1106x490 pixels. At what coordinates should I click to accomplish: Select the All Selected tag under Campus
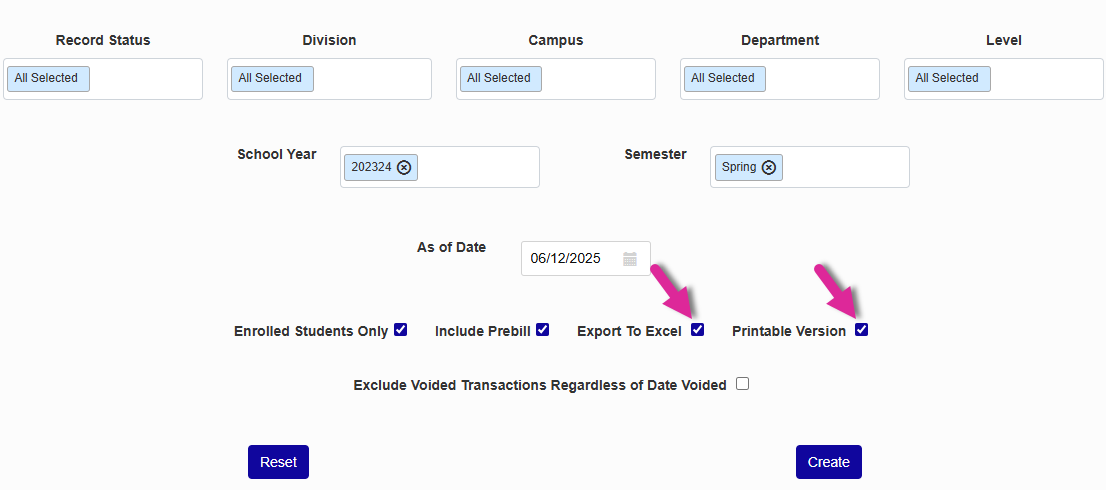[x=499, y=79]
